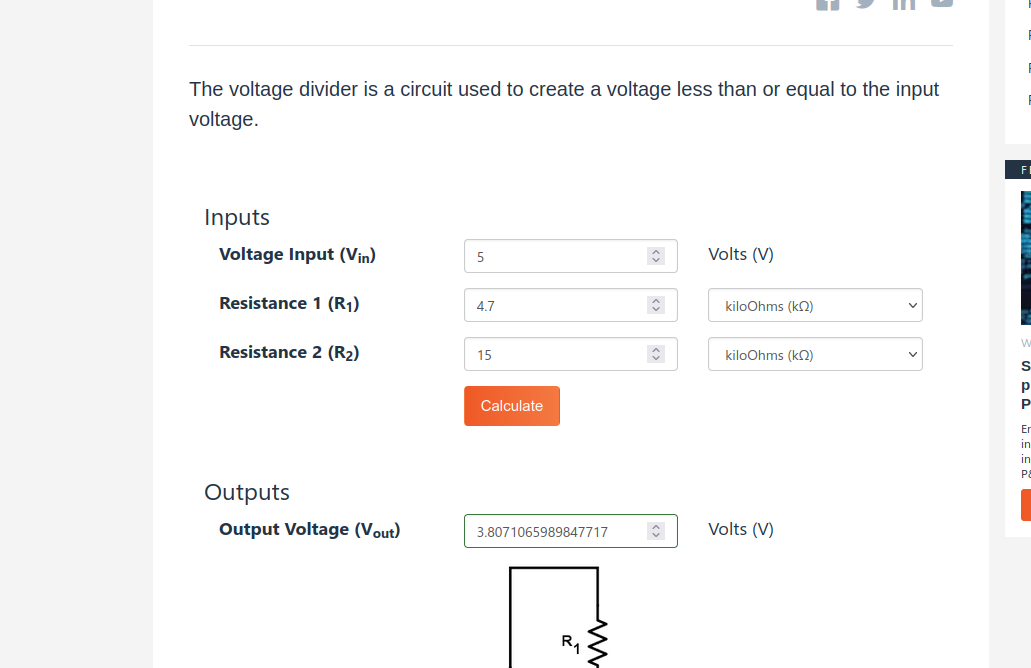Screen dimensions: 1031x668
Task: Open the featured sidebar thumbnail image
Action: (1025, 258)
